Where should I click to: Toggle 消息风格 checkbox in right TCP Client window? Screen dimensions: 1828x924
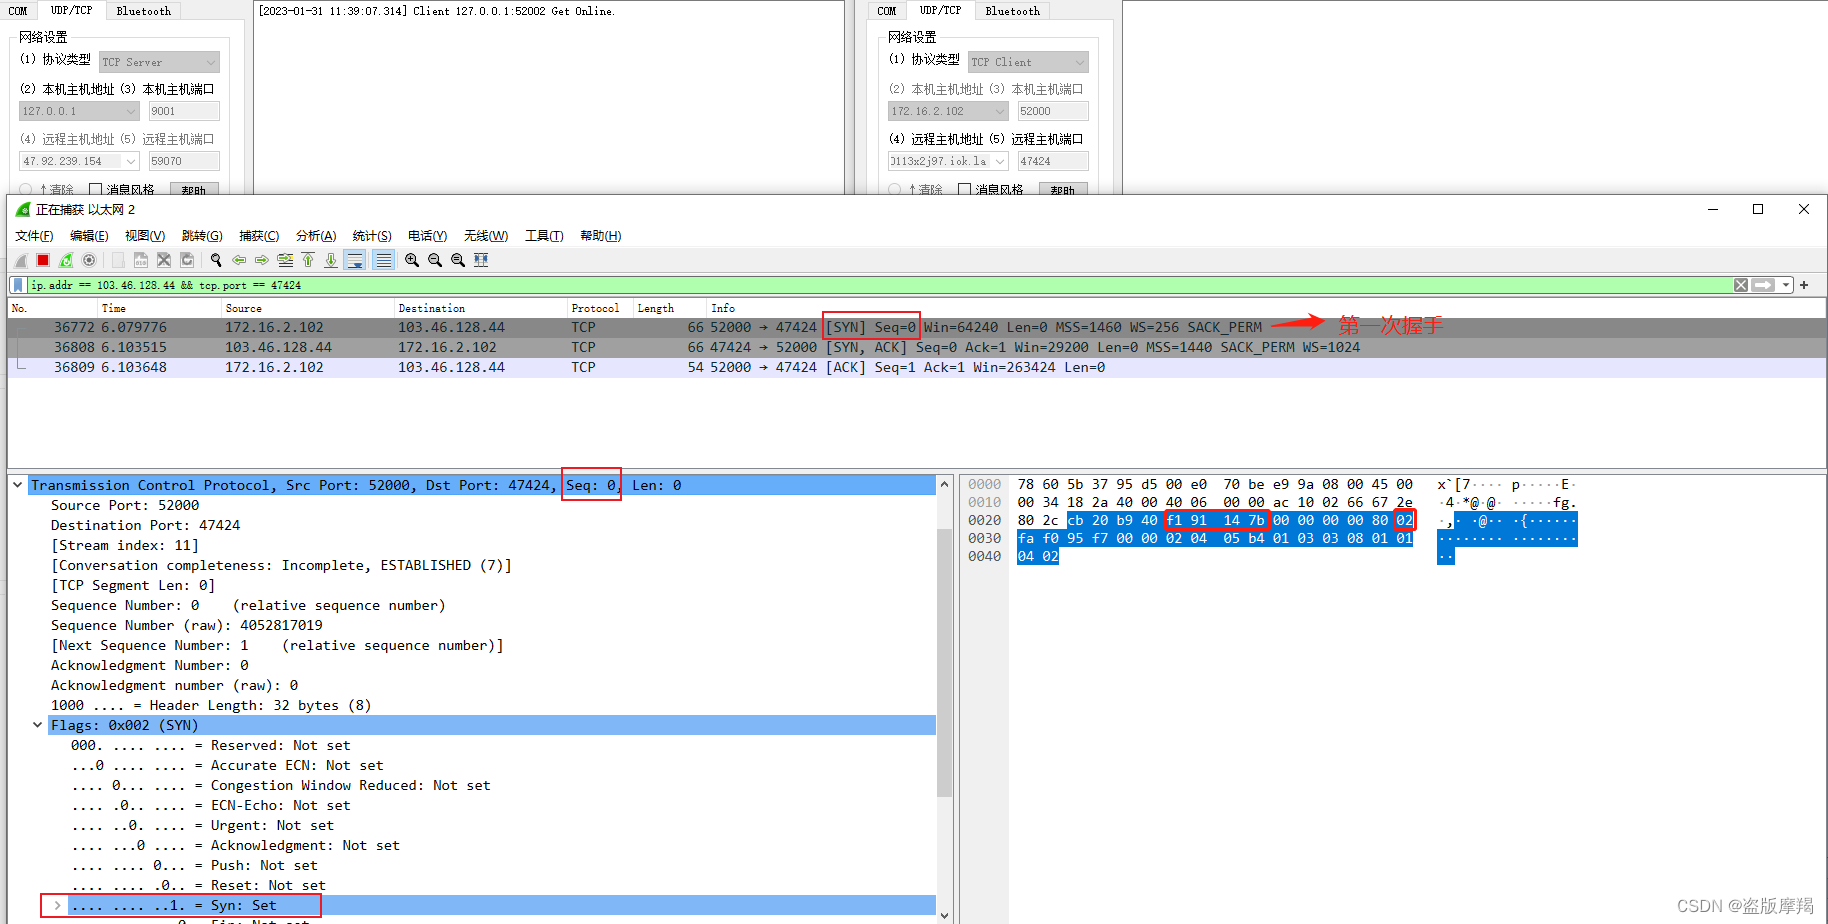coord(965,189)
